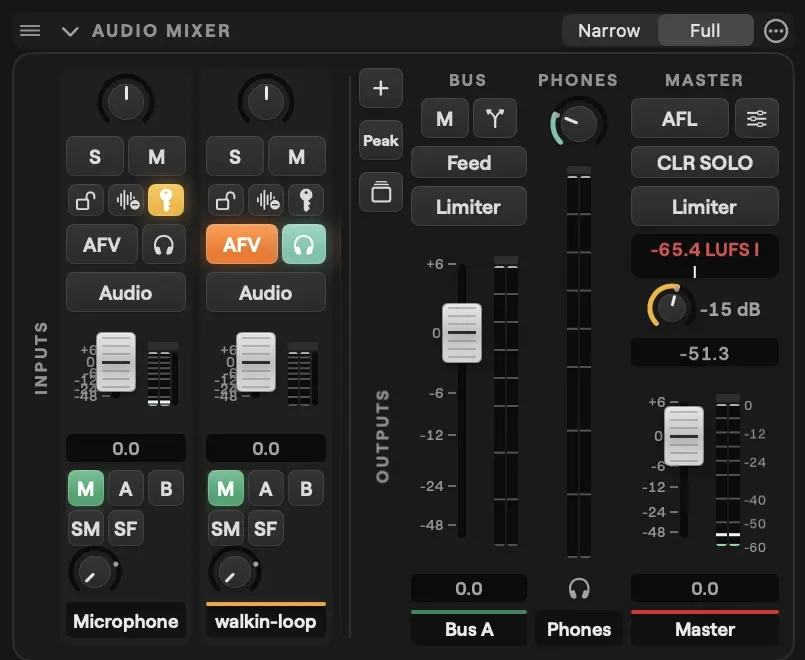The image size is (805, 660).
Task: Edit the Microphone 0.0 level field
Action: pyautogui.click(x=126, y=449)
